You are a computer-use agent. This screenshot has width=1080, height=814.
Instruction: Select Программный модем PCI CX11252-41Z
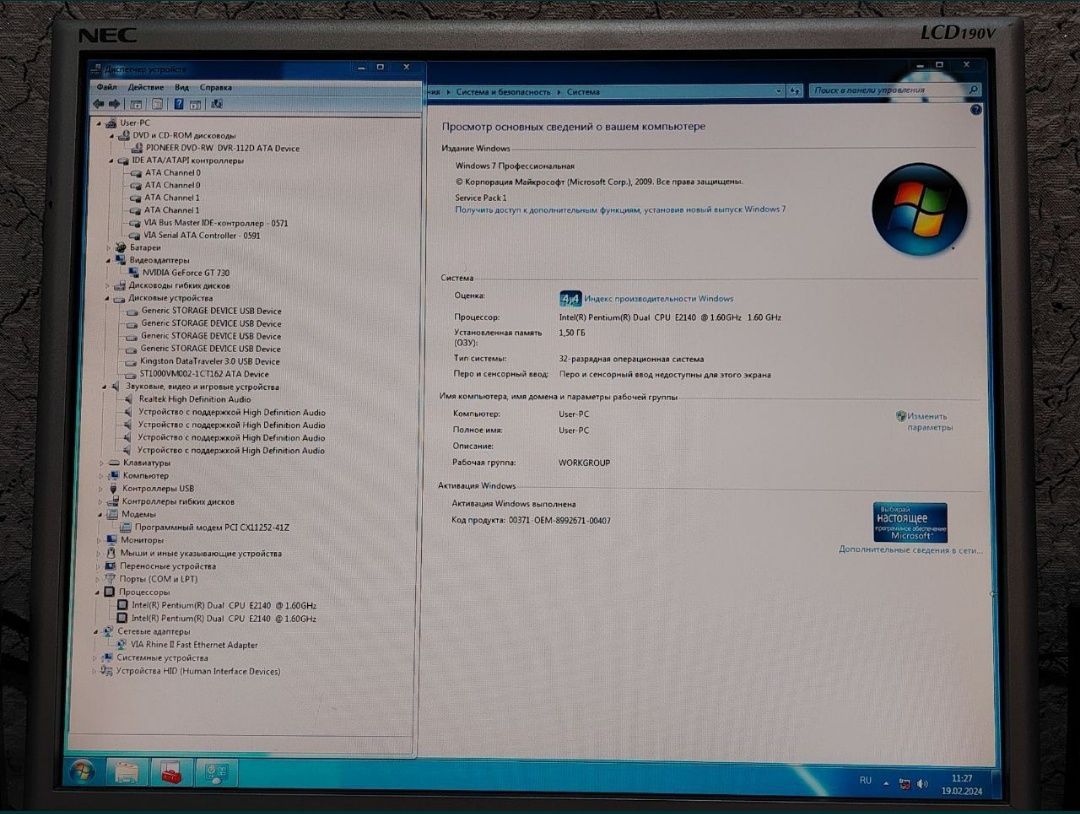click(x=212, y=528)
